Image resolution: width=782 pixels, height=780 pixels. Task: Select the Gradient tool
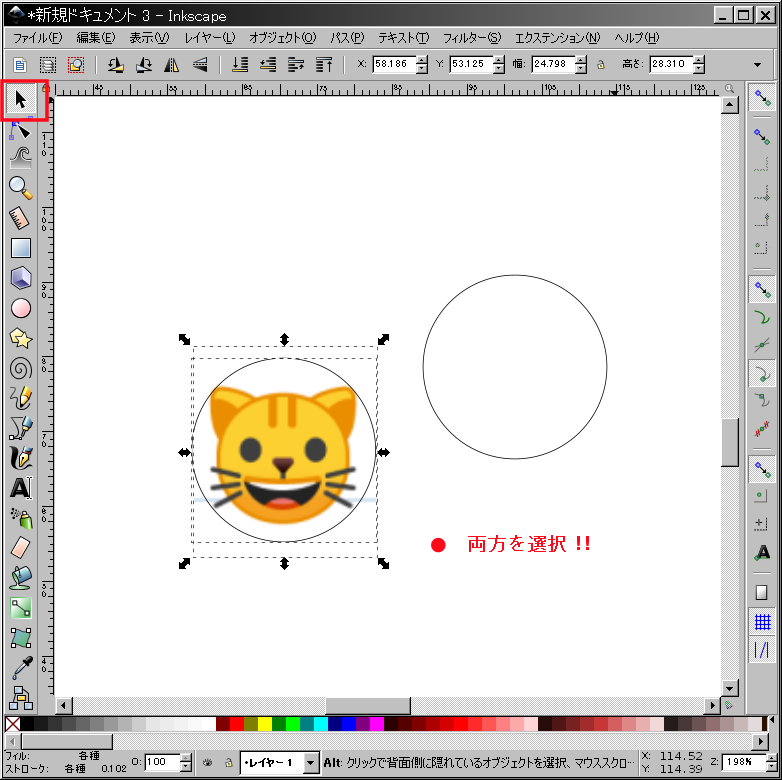[21, 608]
